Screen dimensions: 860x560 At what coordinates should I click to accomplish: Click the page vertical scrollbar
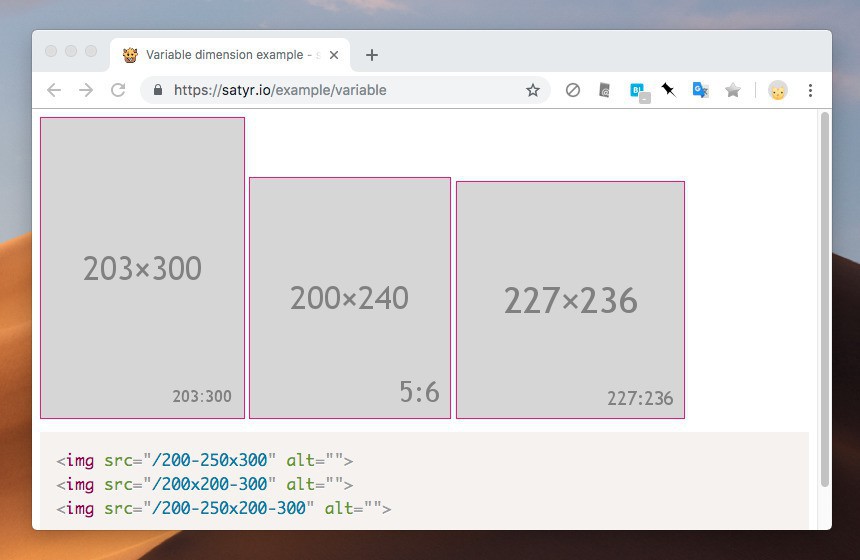coord(824,299)
